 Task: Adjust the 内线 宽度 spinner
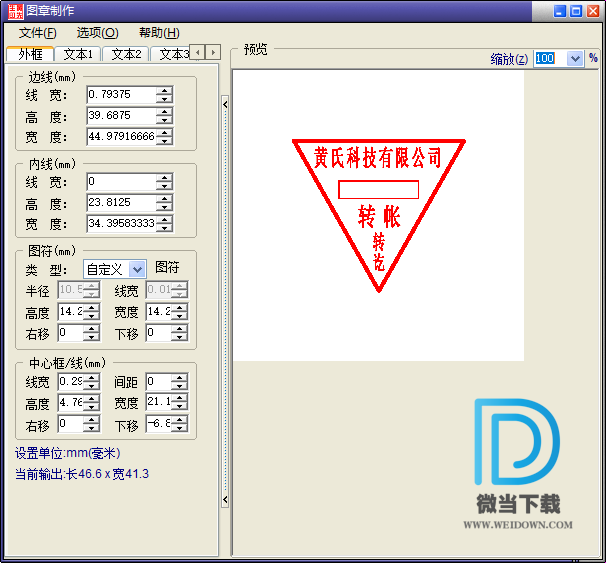tap(164, 223)
